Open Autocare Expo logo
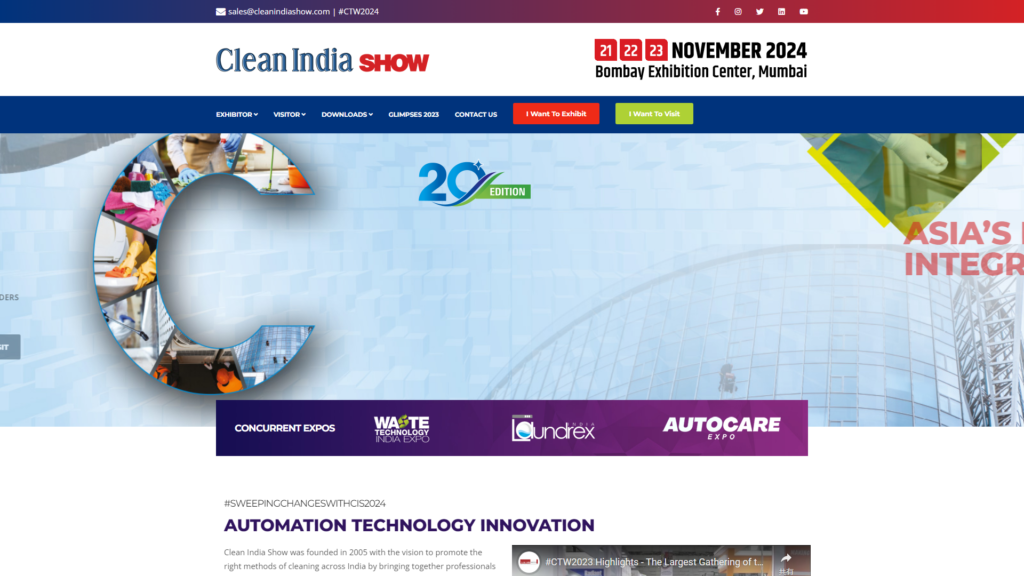Screen dimensions: 1024x576 722,428
